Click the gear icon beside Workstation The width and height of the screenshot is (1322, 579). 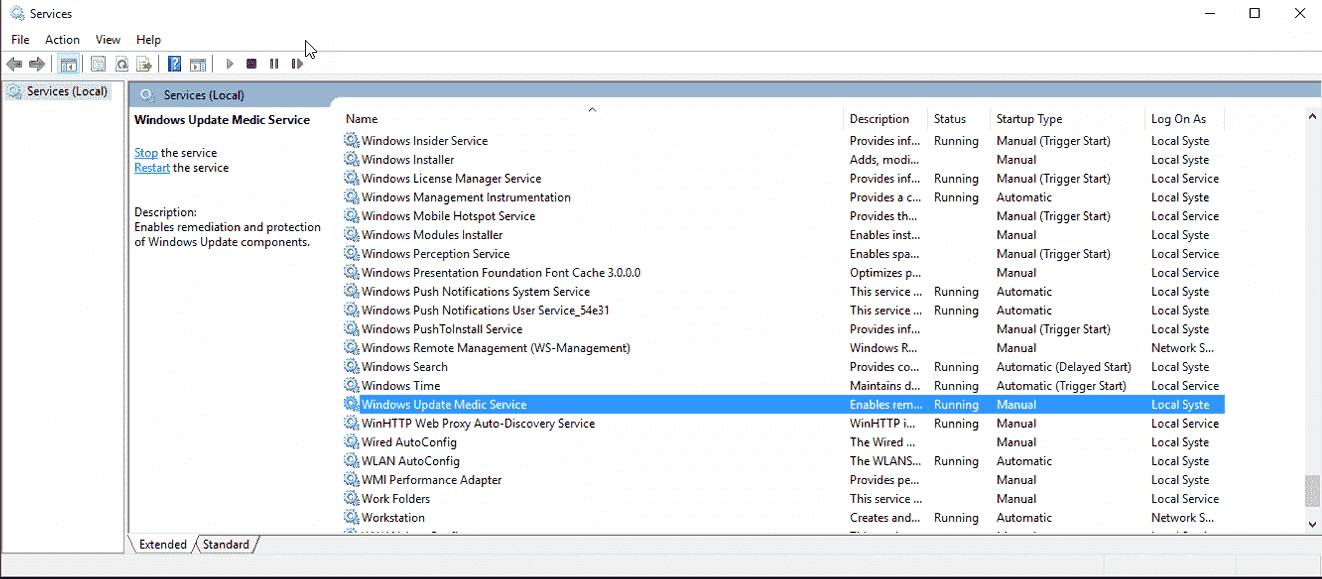point(352,518)
